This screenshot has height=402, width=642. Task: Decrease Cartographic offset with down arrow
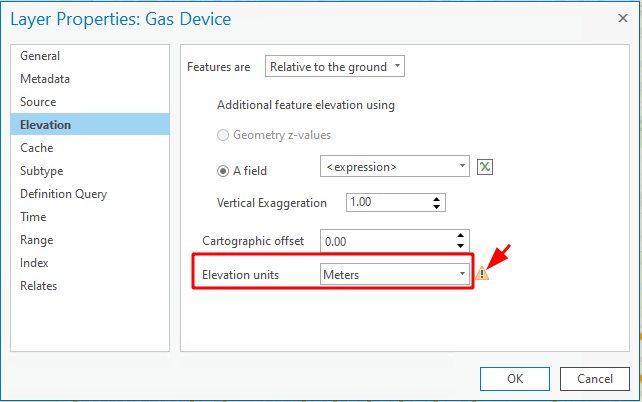[461, 246]
